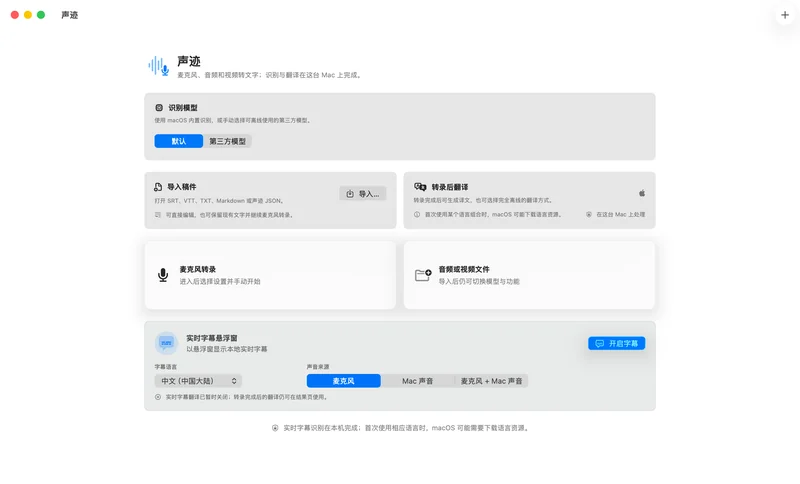
Task: Click text 导入后仍可切换模型与功能
Action: point(479,282)
